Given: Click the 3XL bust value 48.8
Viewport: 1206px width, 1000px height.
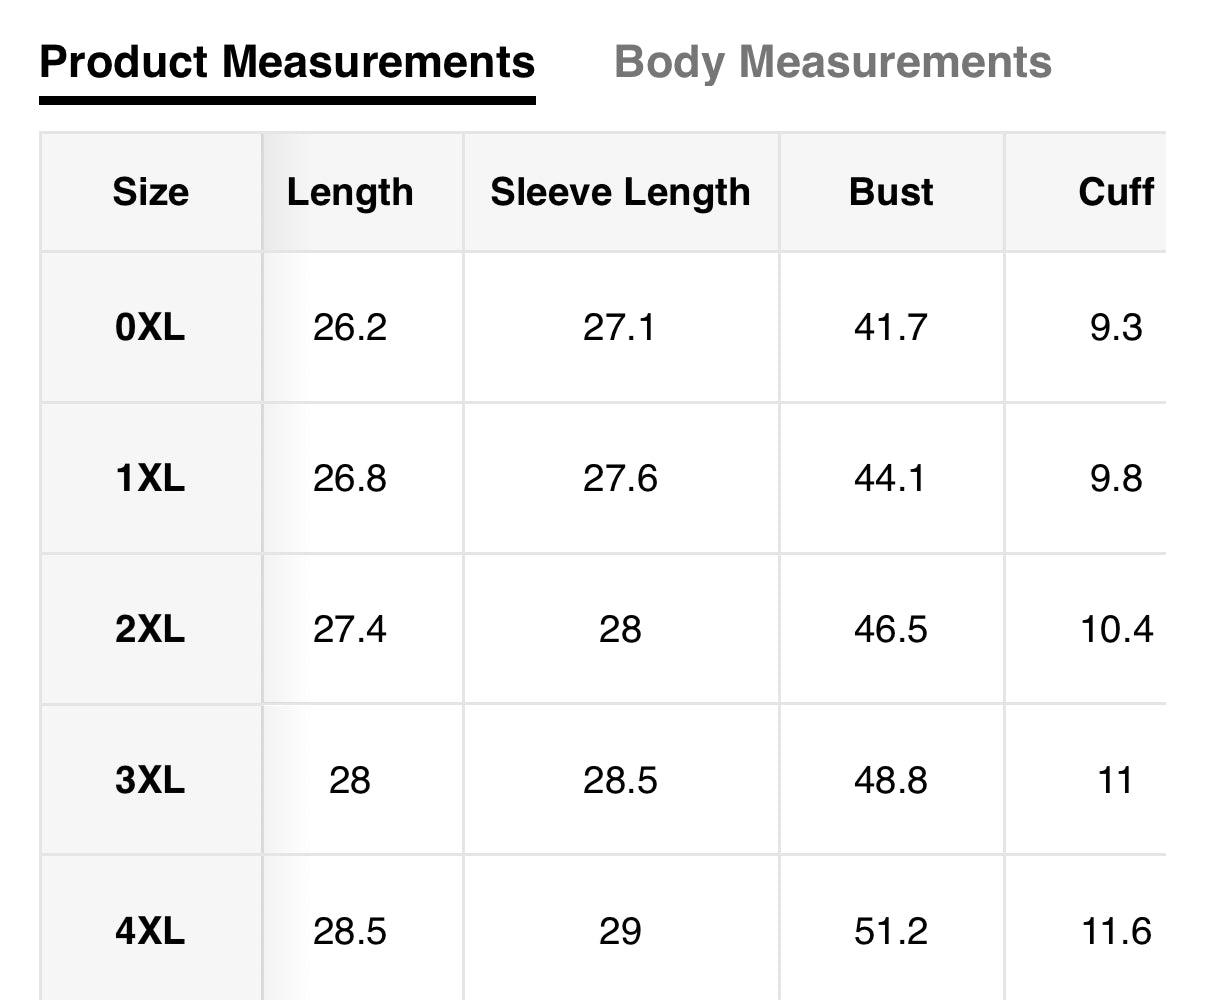Looking at the screenshot, I should (x=891, y=780).
